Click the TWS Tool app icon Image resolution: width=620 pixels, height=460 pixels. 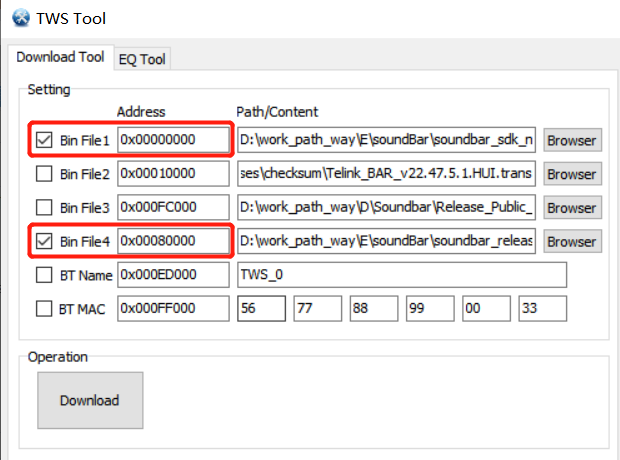click(17, 18)
